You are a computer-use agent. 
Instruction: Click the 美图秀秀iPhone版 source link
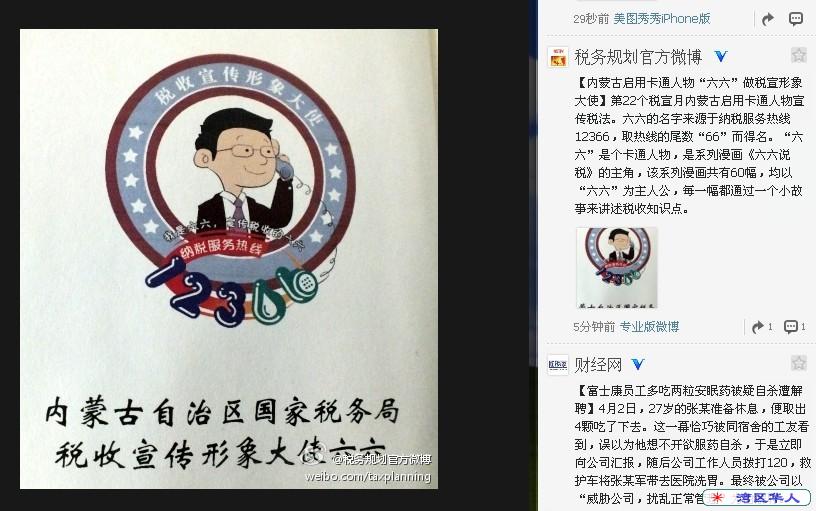pos(662,19)
